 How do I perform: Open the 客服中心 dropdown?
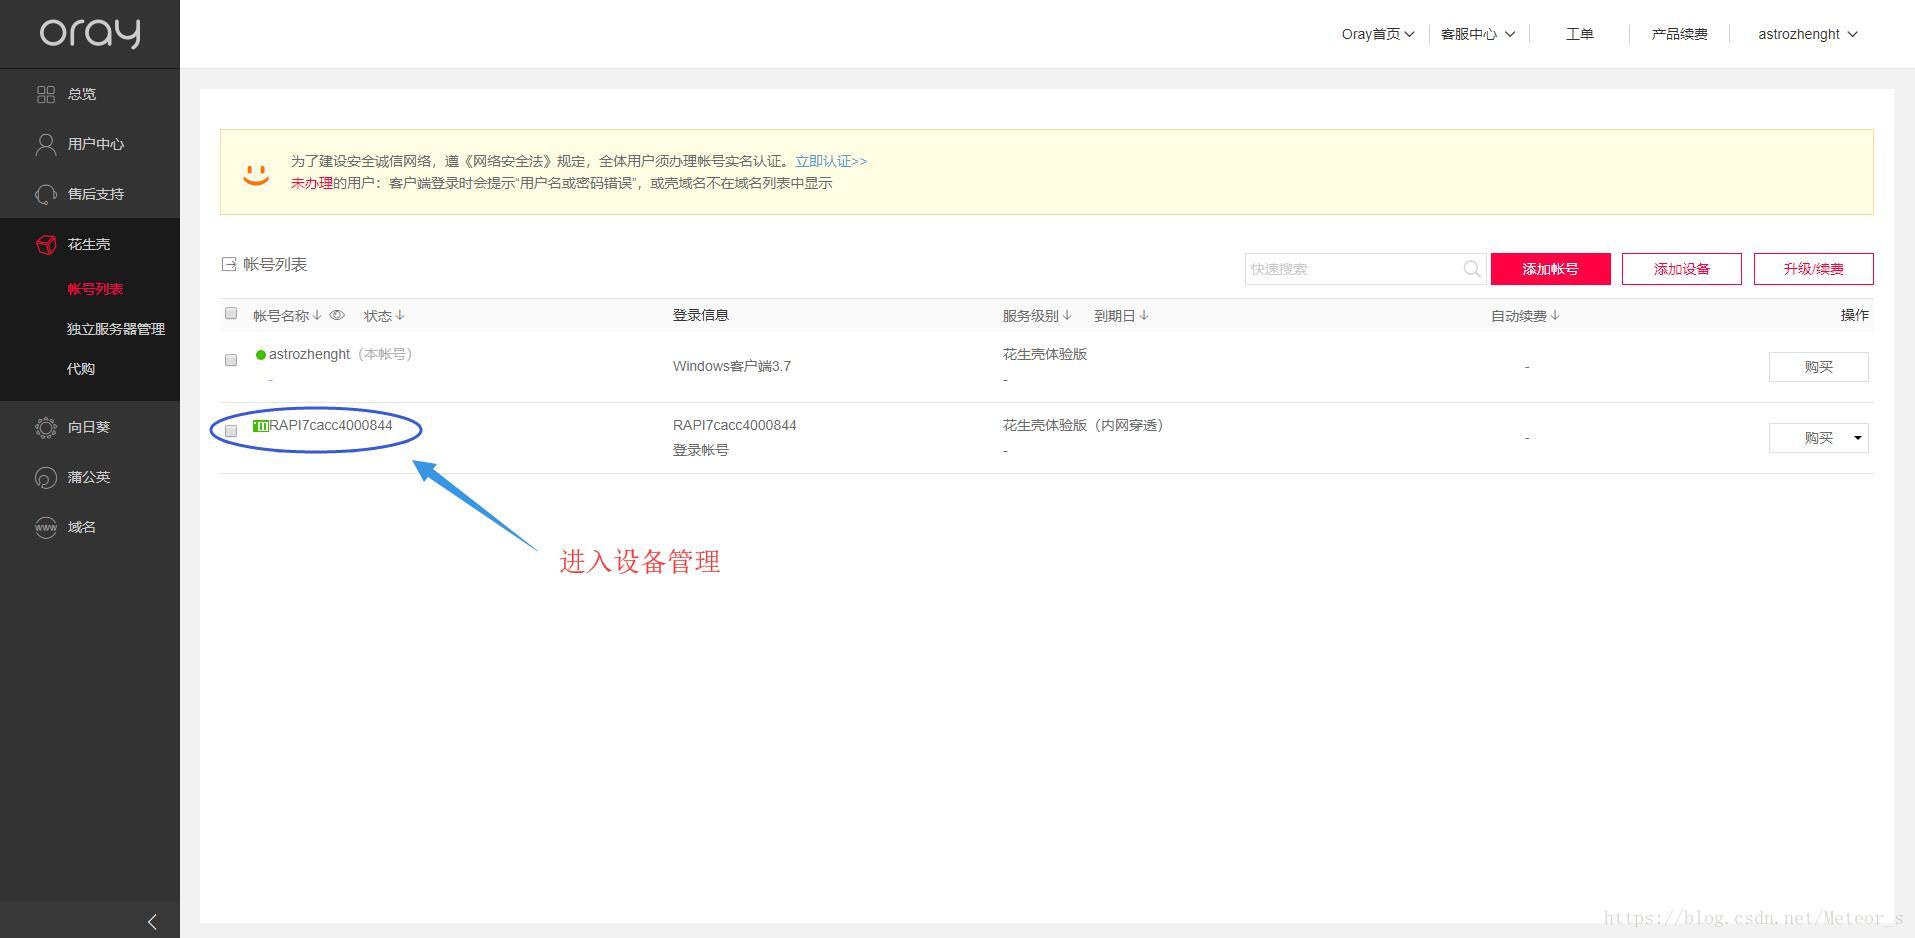pos(1478,34)
